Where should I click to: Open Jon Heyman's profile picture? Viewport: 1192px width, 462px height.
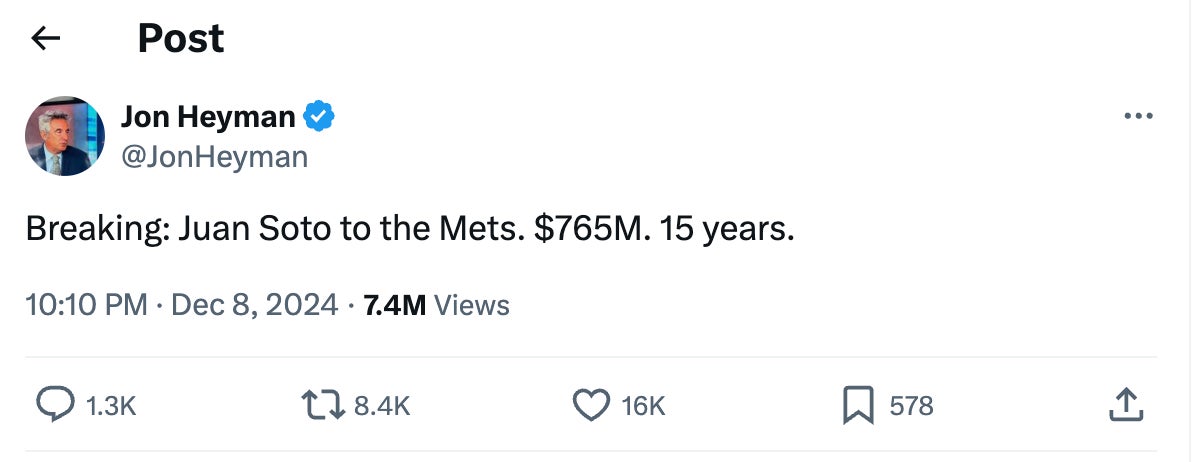coord(65,136)
